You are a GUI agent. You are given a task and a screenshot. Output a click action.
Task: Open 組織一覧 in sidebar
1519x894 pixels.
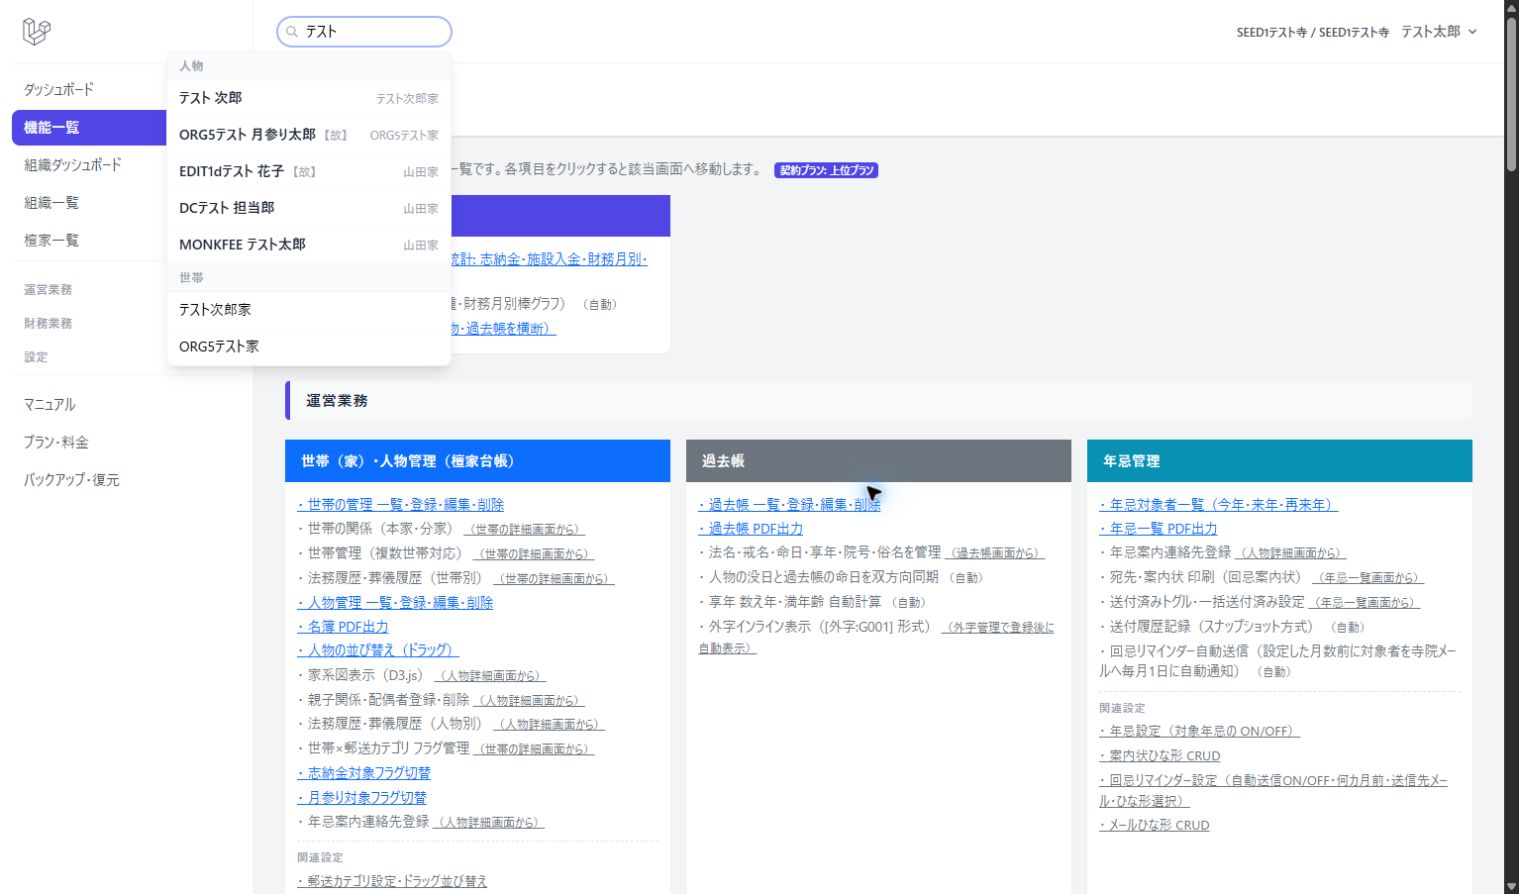click(x=51, y=203)
